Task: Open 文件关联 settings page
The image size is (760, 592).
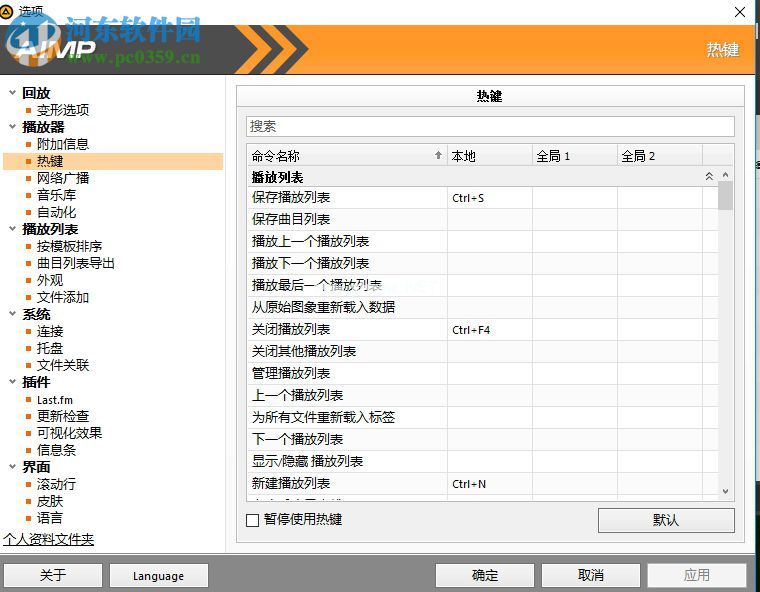Action: pos(63,365)
